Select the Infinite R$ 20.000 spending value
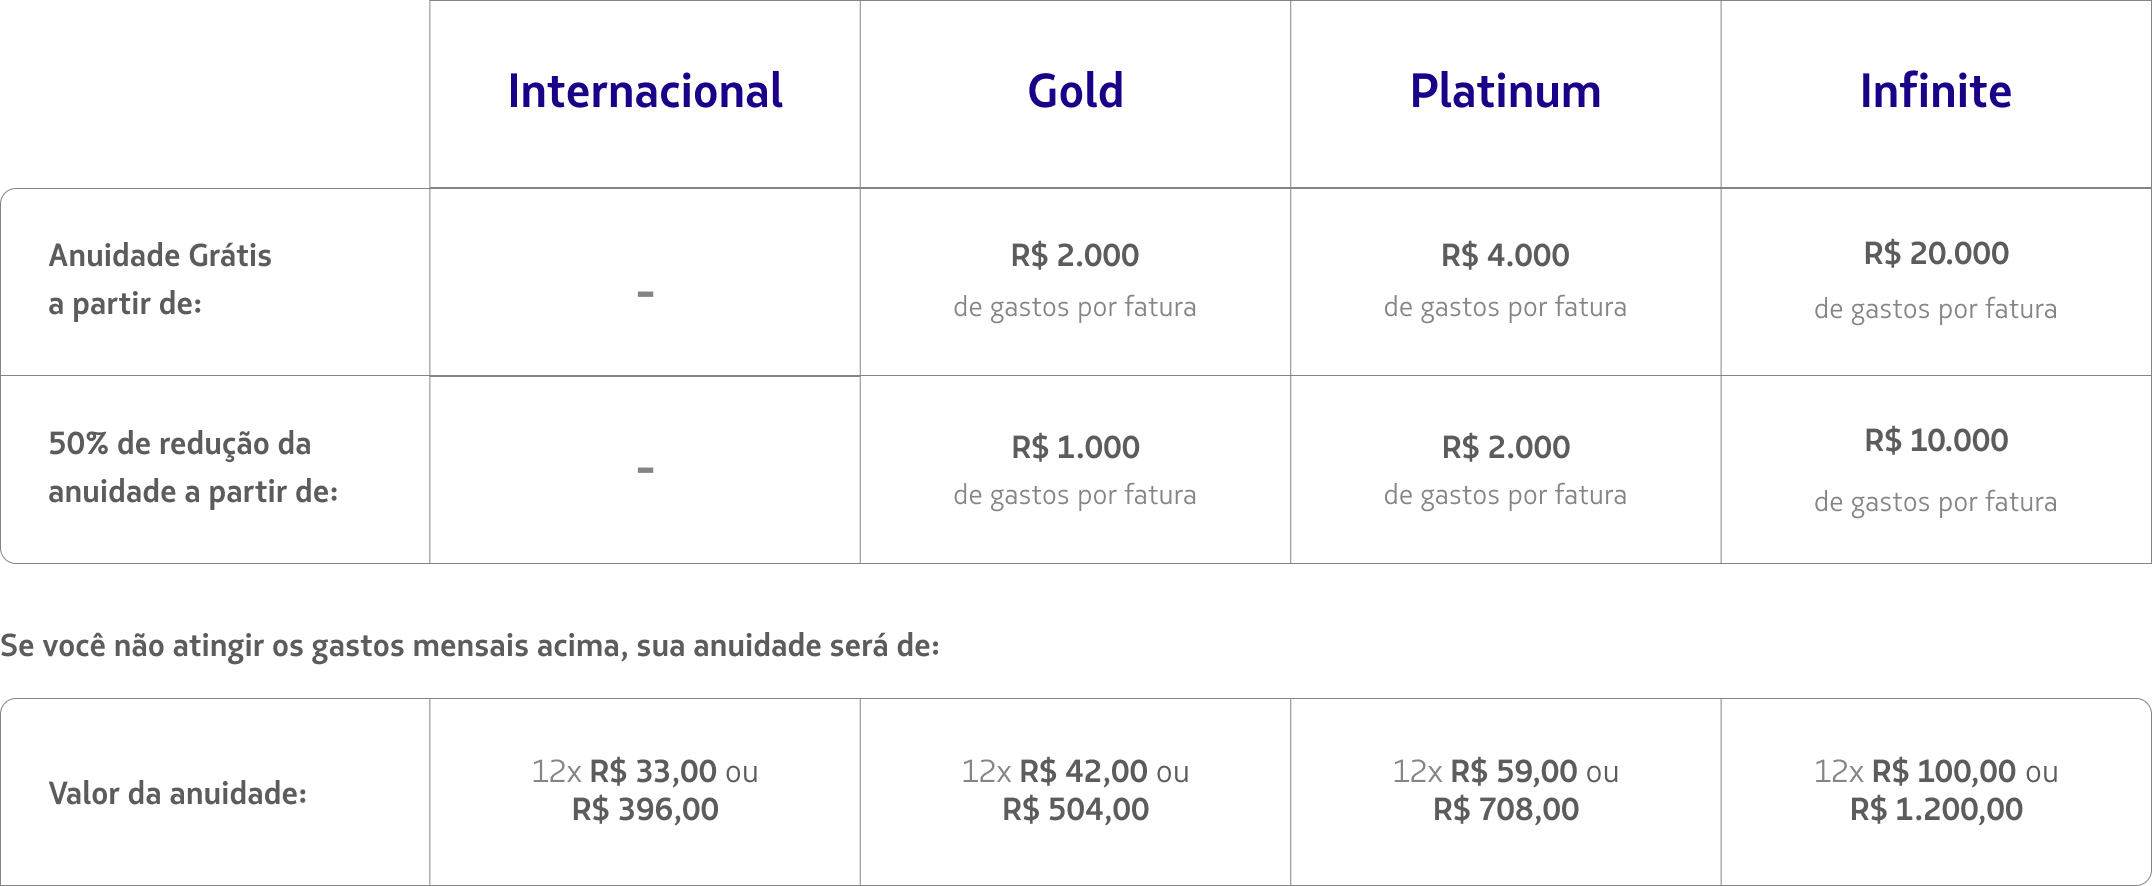 (1936, 253)
